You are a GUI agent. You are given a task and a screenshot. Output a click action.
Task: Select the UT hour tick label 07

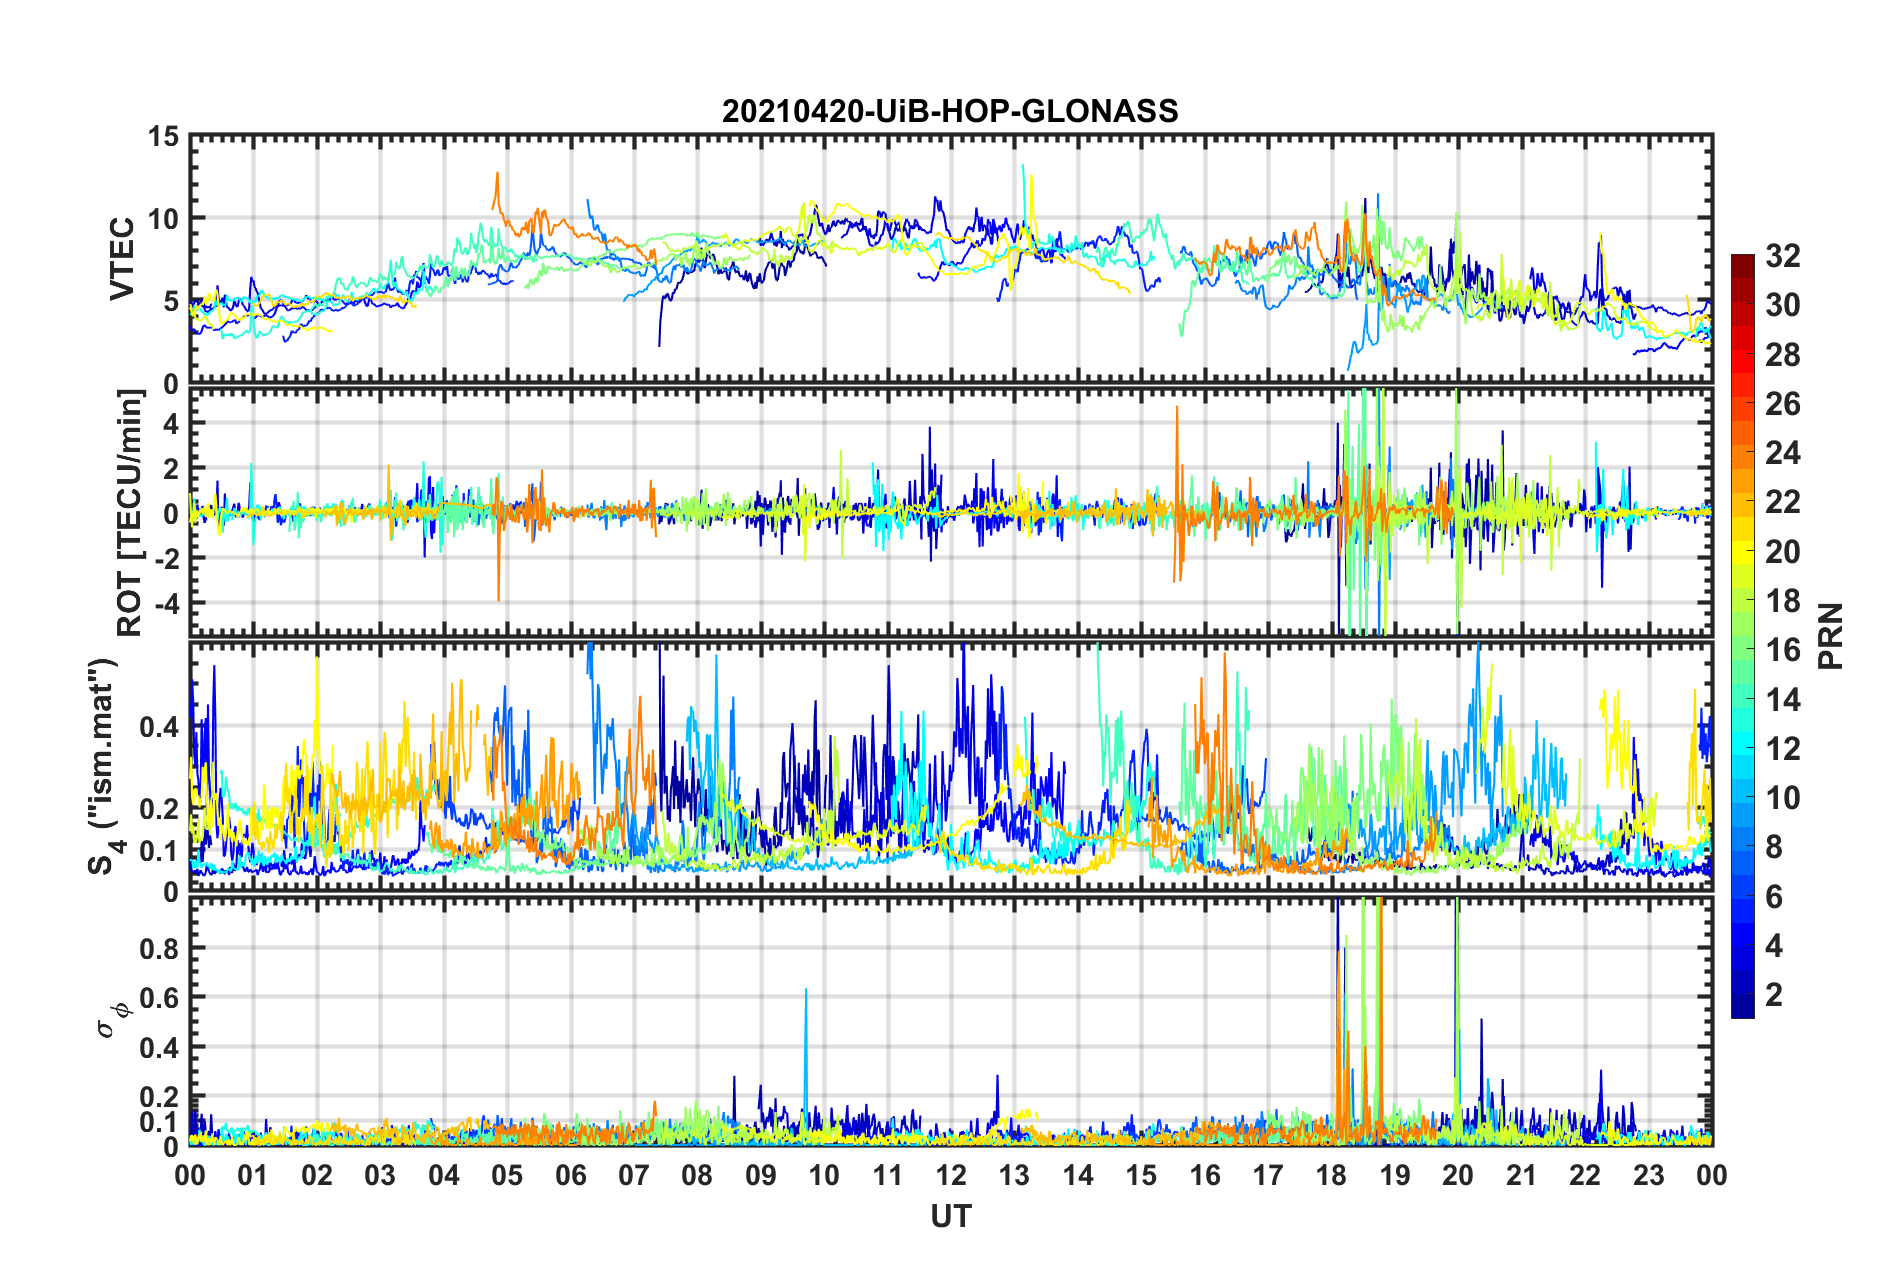coord(634,1175)
